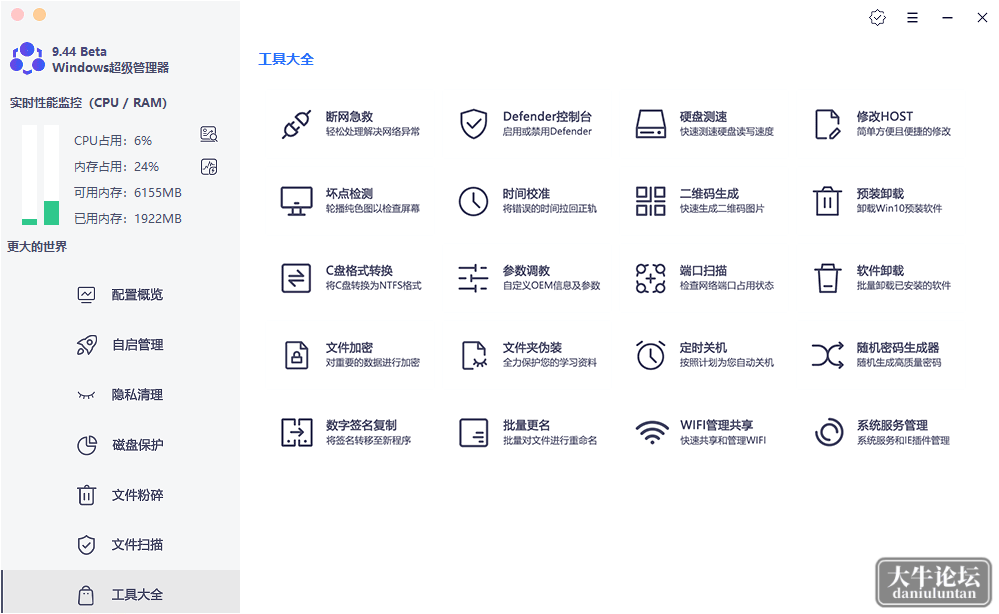Select 工具大全 in the sidebar

pos(120,593)
